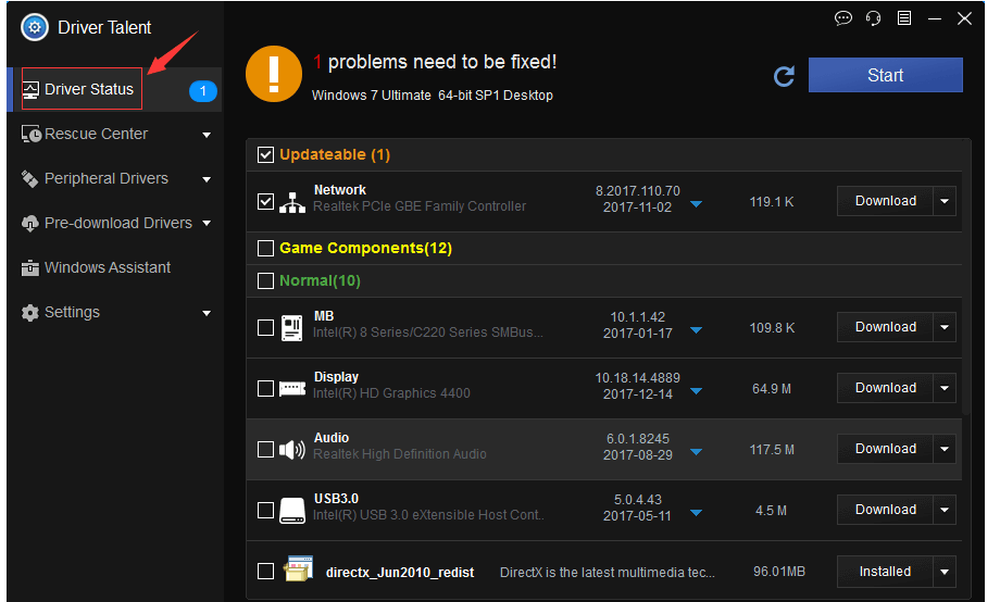The image size is (1000, 602).
Task: Click the Windows Assistant toolbox icon
Action: (30, 268)
